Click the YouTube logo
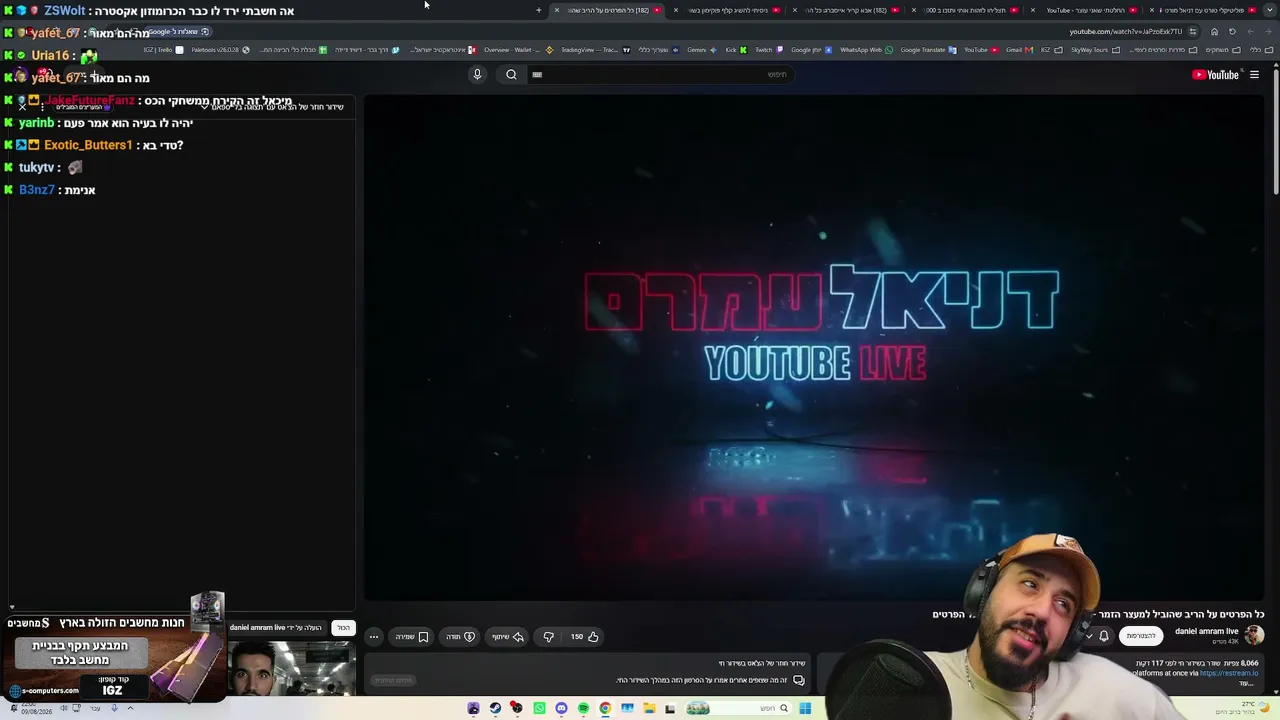 pyautogui.click(x=1215, y=75)
